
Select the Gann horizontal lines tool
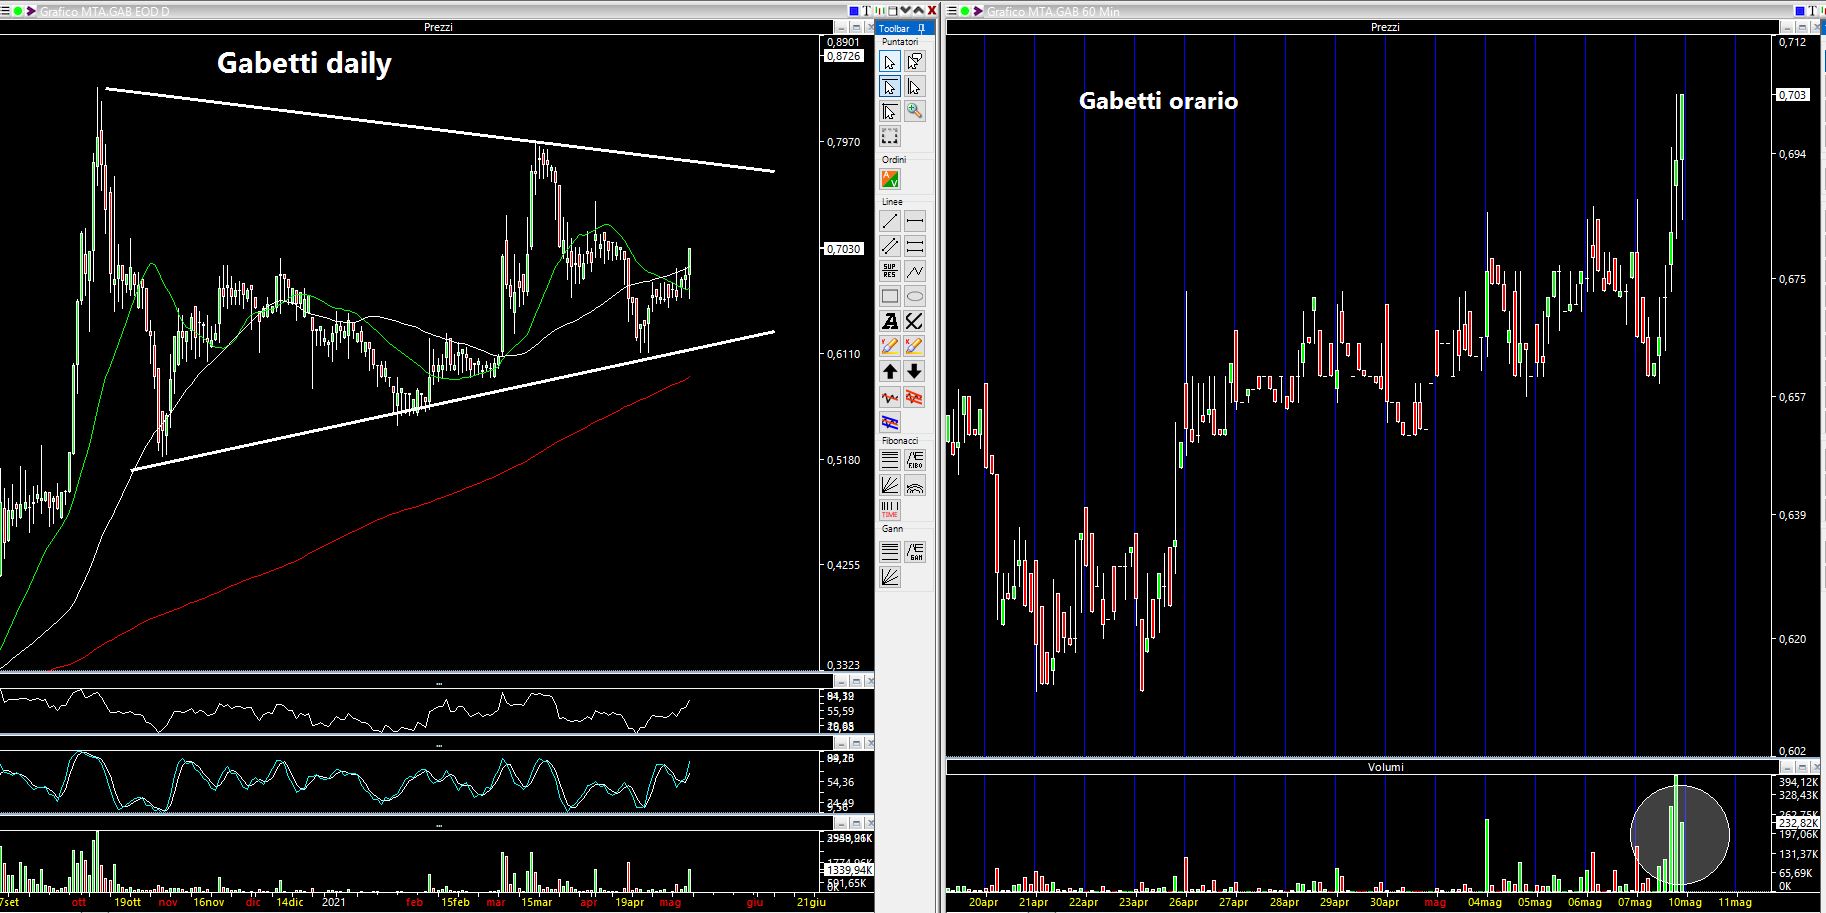(889, 552)
